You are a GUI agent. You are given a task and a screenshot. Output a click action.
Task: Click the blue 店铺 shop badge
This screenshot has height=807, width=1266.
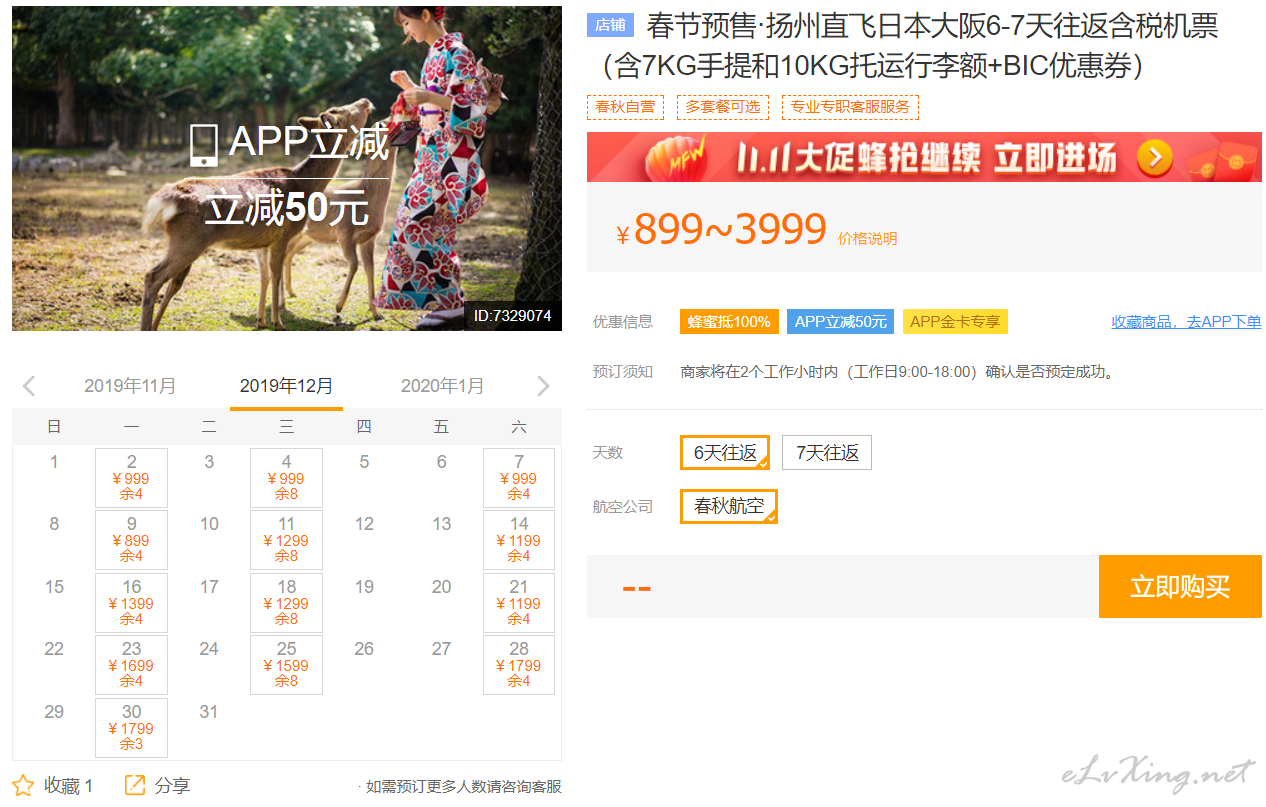click(610, 26)
